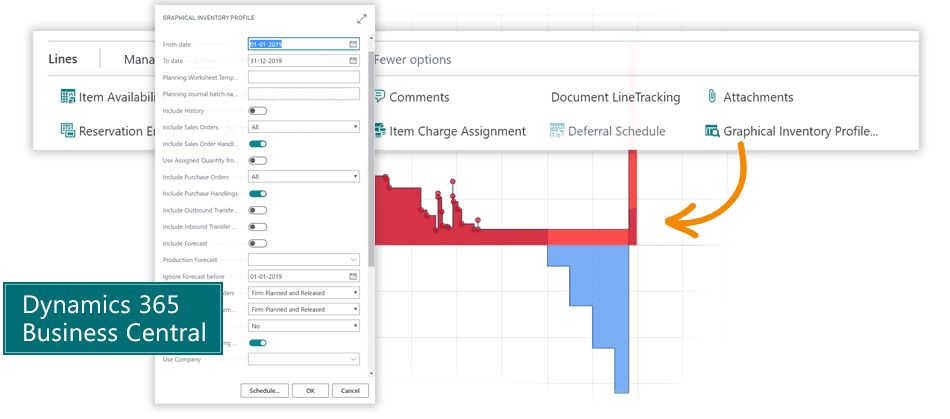This screenshot has width=950, height=419.
Task: Open the dropdown showing No
Action: pos(304,326)
